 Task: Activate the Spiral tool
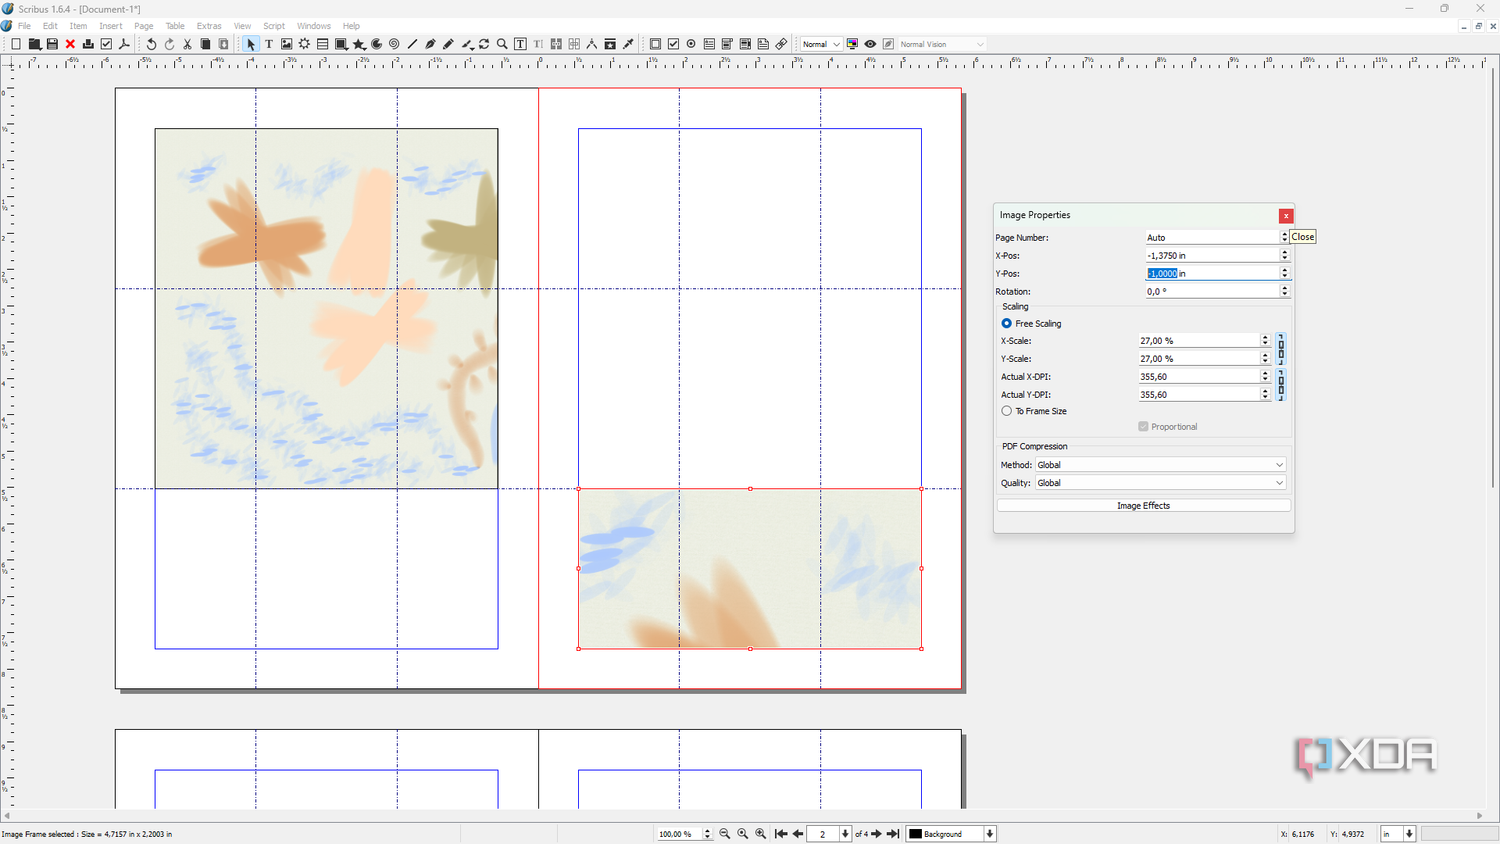(x=395, y=44)
